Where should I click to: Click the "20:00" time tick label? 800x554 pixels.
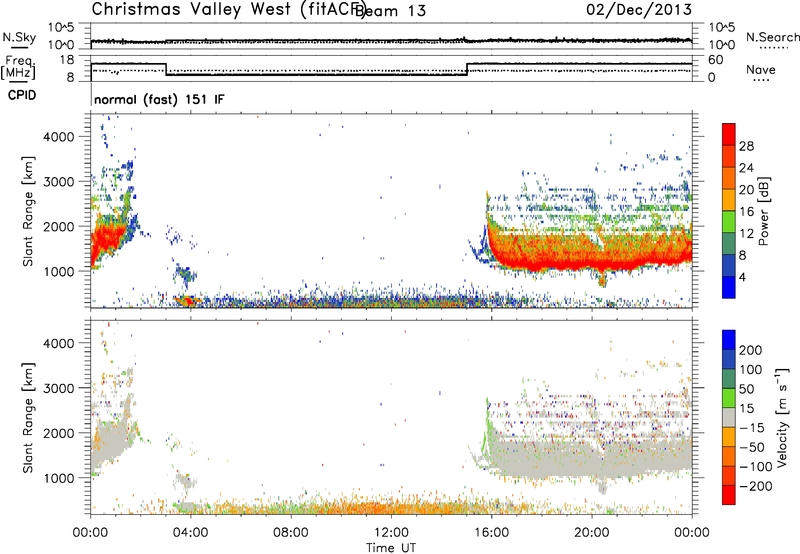coord(591,533)
